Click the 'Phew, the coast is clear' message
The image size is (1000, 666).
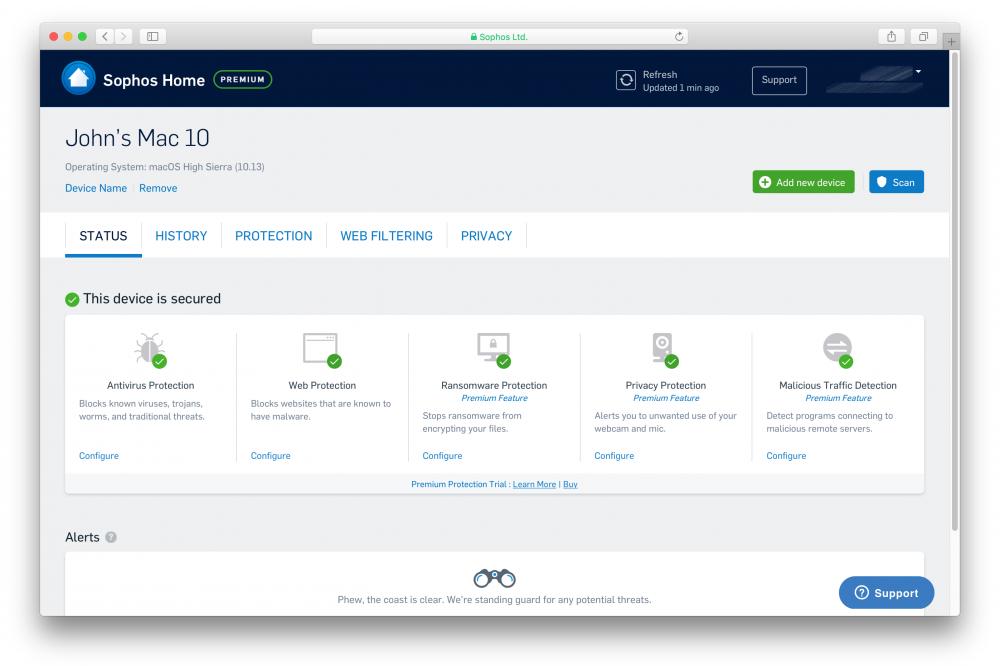(494, 600)
